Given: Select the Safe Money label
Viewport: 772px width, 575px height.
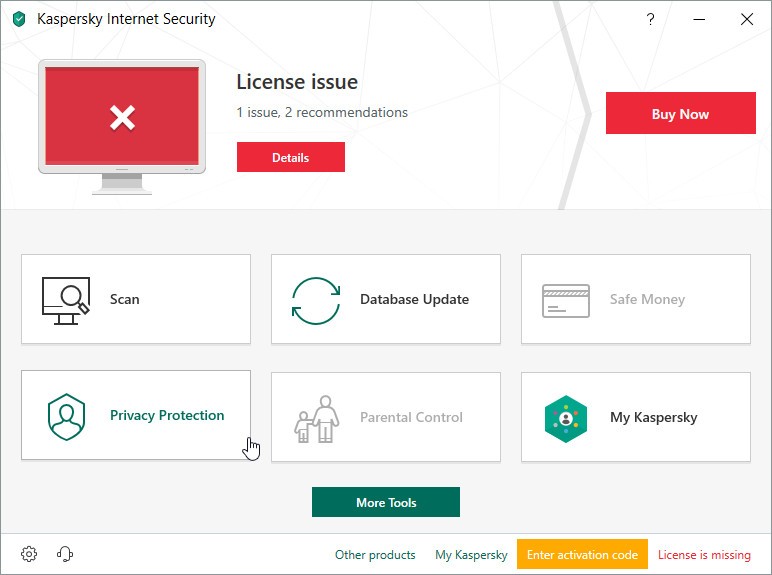Looking at the screenshot, I should (647, 299).
